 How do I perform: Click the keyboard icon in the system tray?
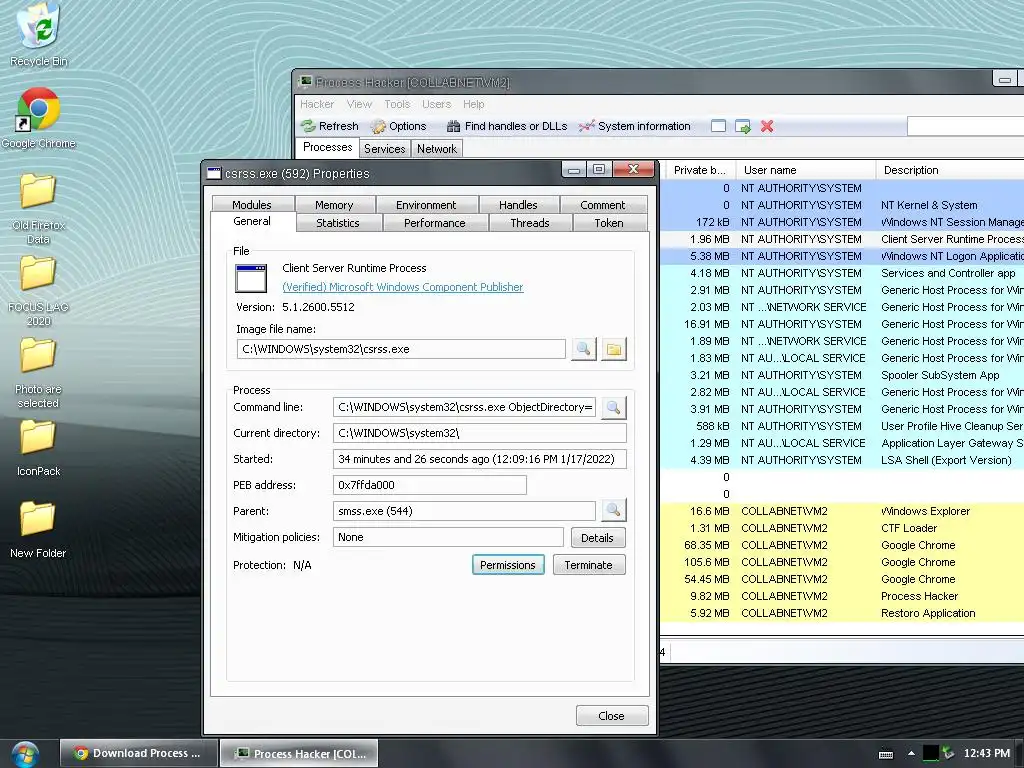[x=886, y=754]
